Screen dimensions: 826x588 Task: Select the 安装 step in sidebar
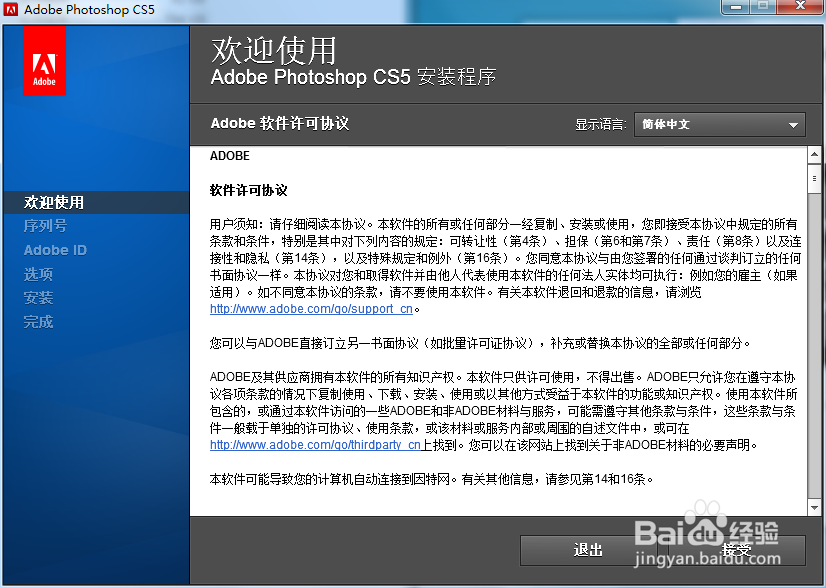(x=38, y=298)
